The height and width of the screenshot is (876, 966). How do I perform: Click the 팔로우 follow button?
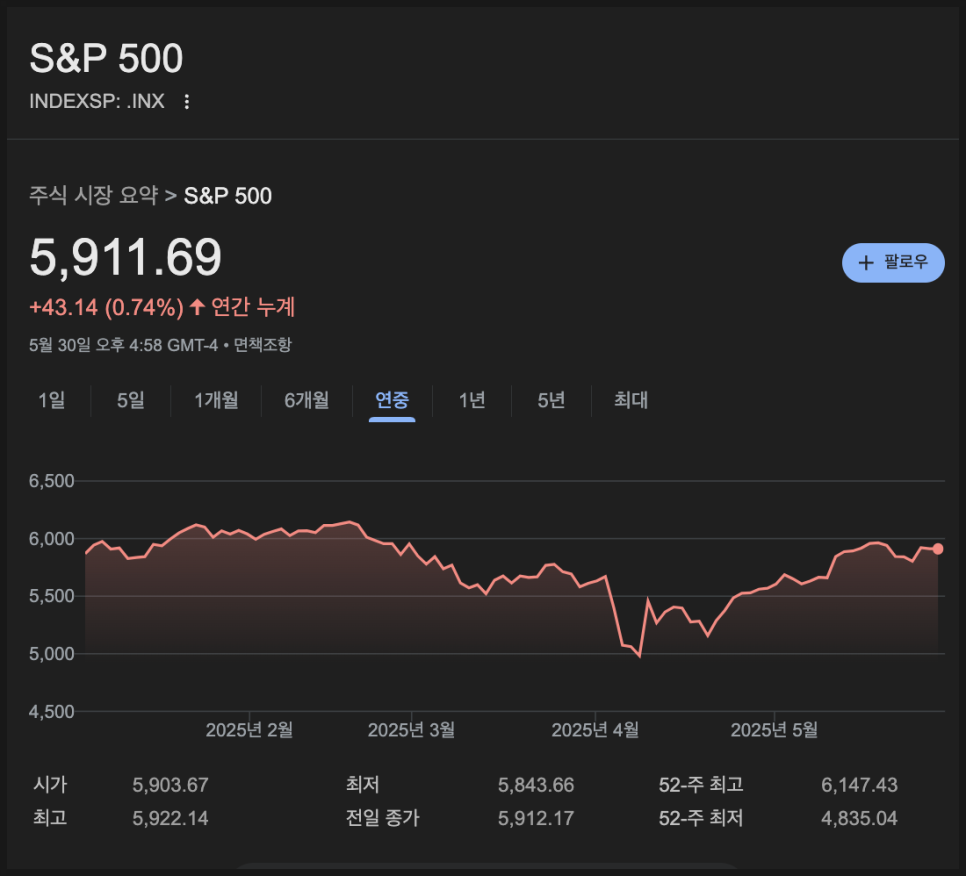point(893,262)
